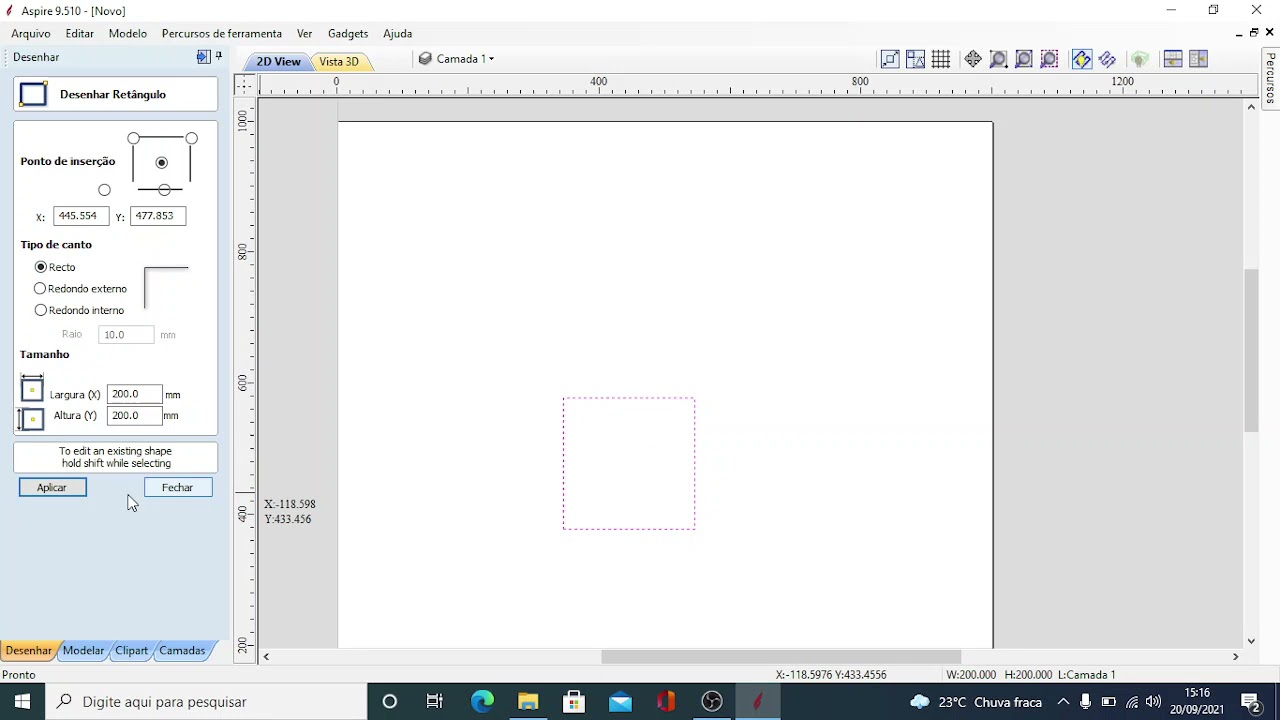Click the Largura (X) field 200.0
Image resolution: width=1280 pixels, height=720 pixels.
[134, 394]
